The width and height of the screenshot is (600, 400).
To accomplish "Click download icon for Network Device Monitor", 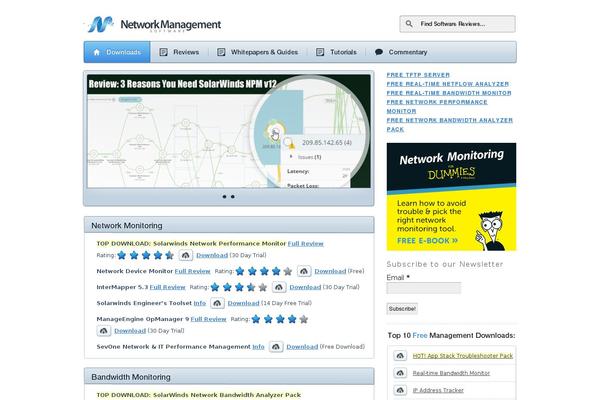I will click(304, 271).
